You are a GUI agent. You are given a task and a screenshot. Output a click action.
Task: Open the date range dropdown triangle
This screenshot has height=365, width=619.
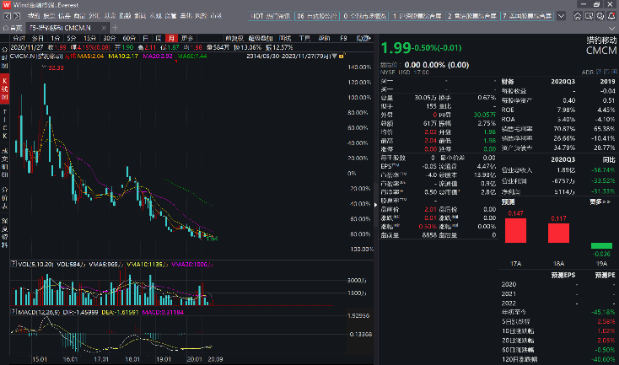[x=334, y=56]
